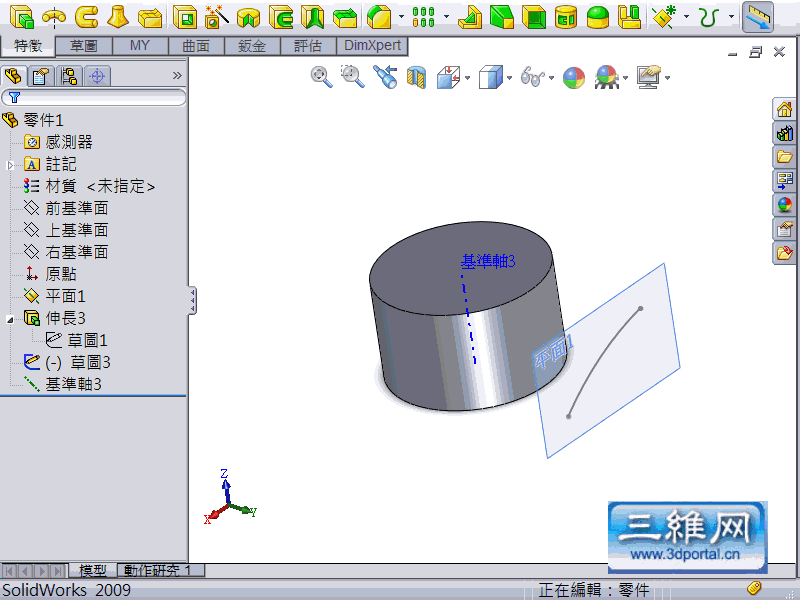Select the Dome tool
Viewport: 800px width, 600px height.
coord(597,17)
